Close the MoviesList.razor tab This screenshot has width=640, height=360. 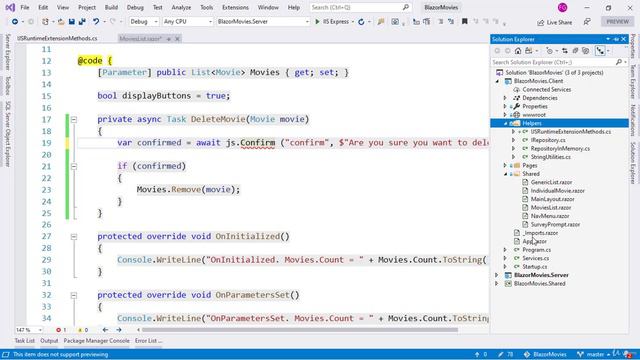177,39
